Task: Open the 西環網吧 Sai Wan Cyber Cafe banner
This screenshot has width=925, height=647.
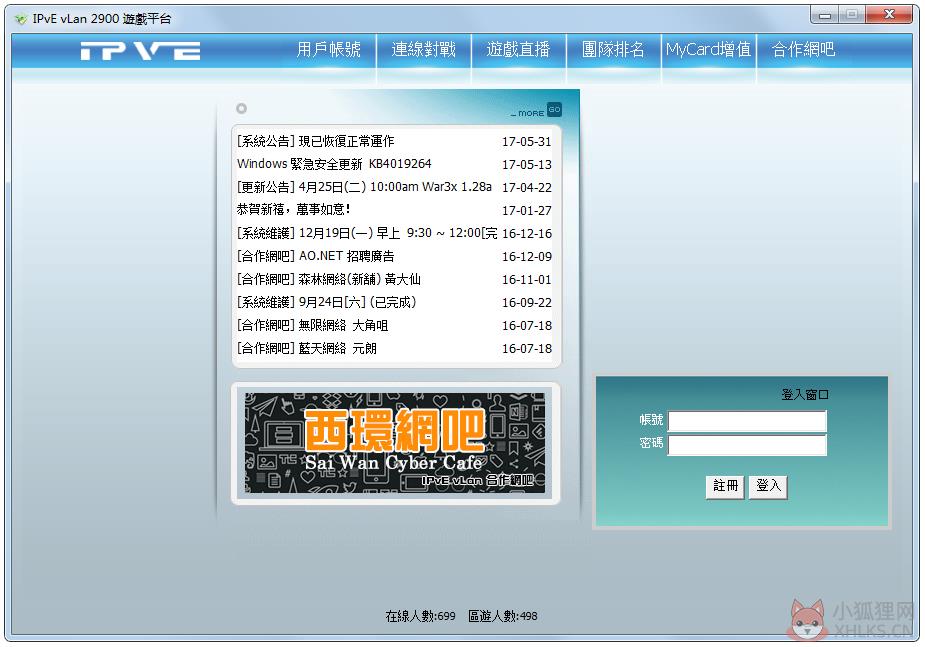Action: 395,444
